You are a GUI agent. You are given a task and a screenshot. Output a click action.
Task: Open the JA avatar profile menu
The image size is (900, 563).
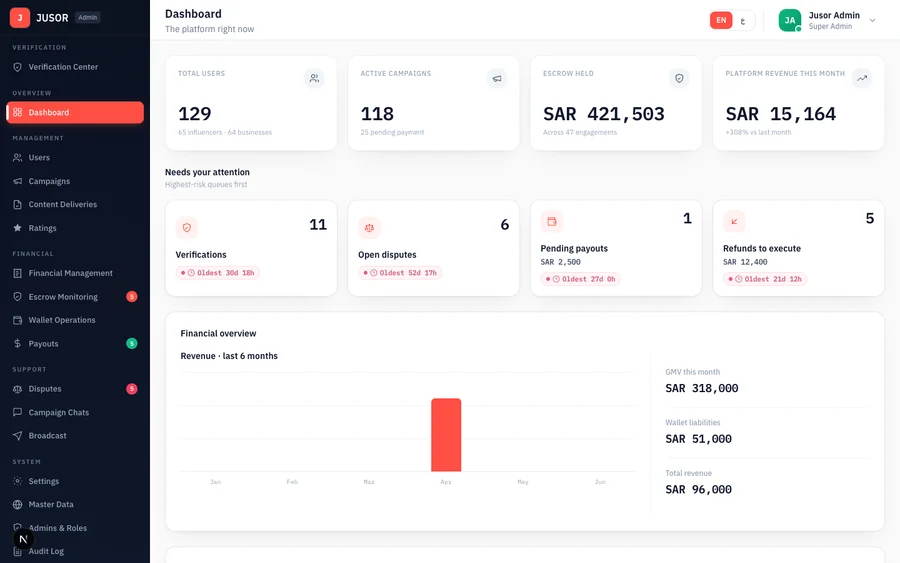[x=790, y=21]
